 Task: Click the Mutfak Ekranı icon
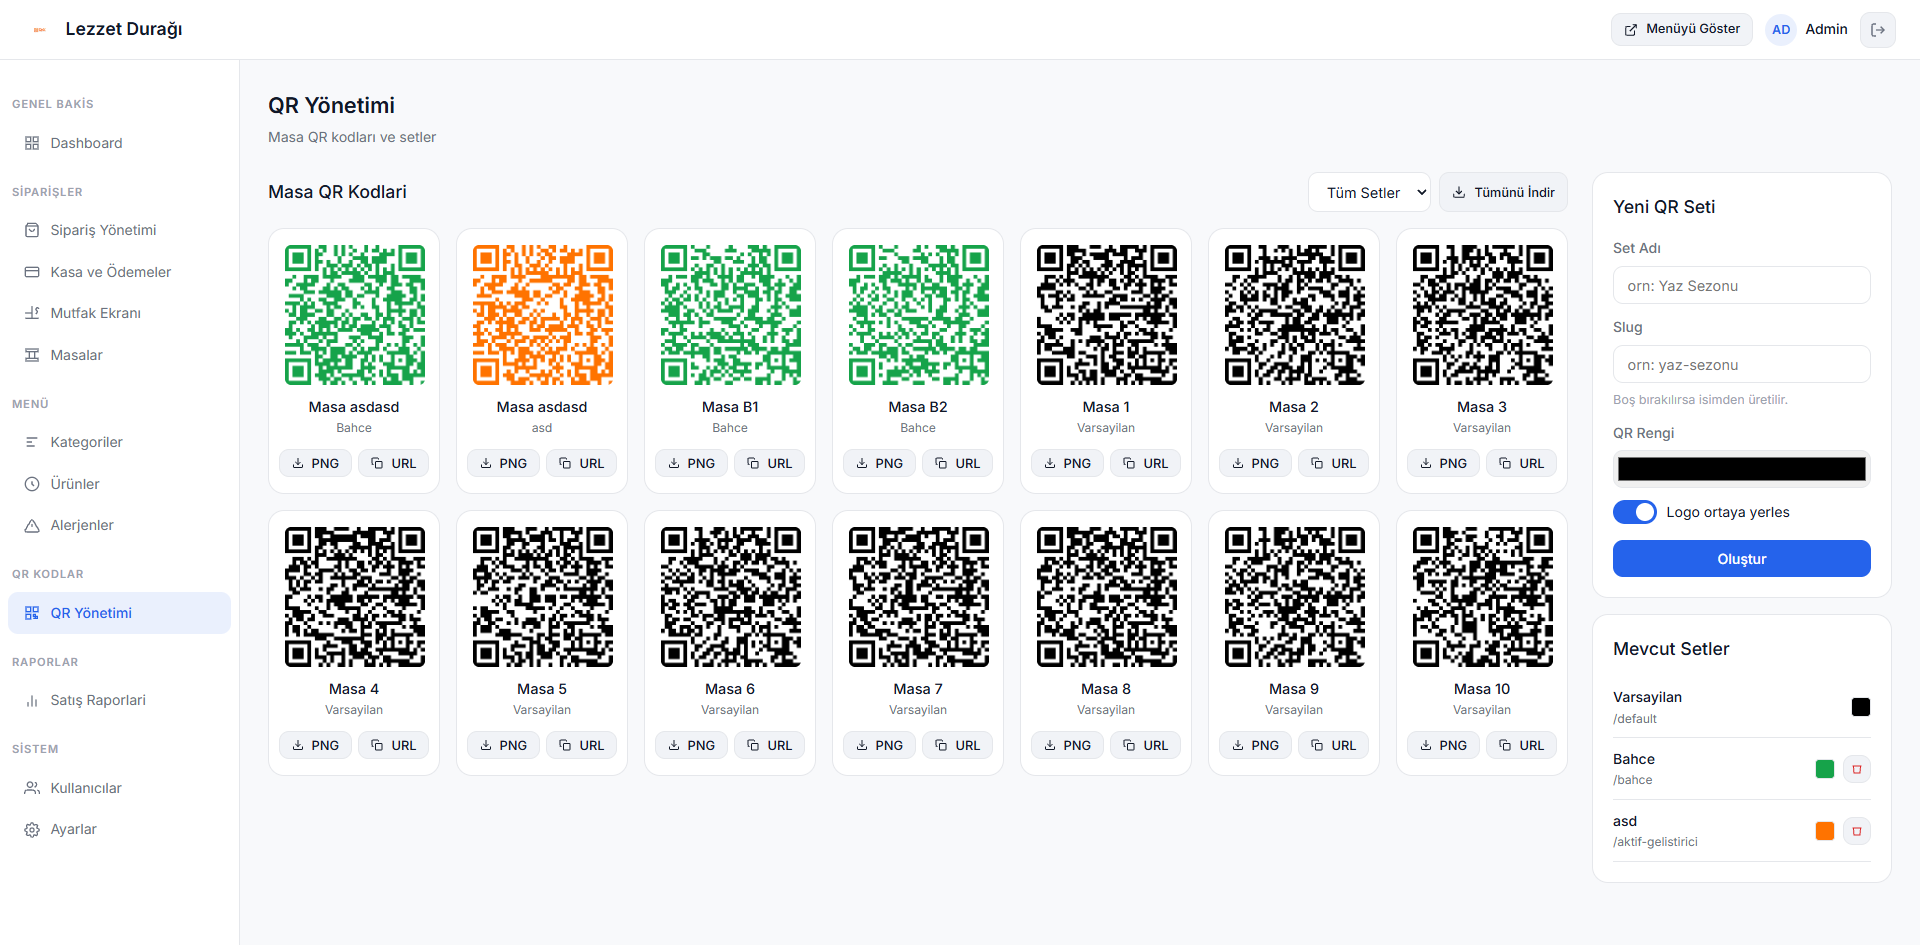coord(32,313)
